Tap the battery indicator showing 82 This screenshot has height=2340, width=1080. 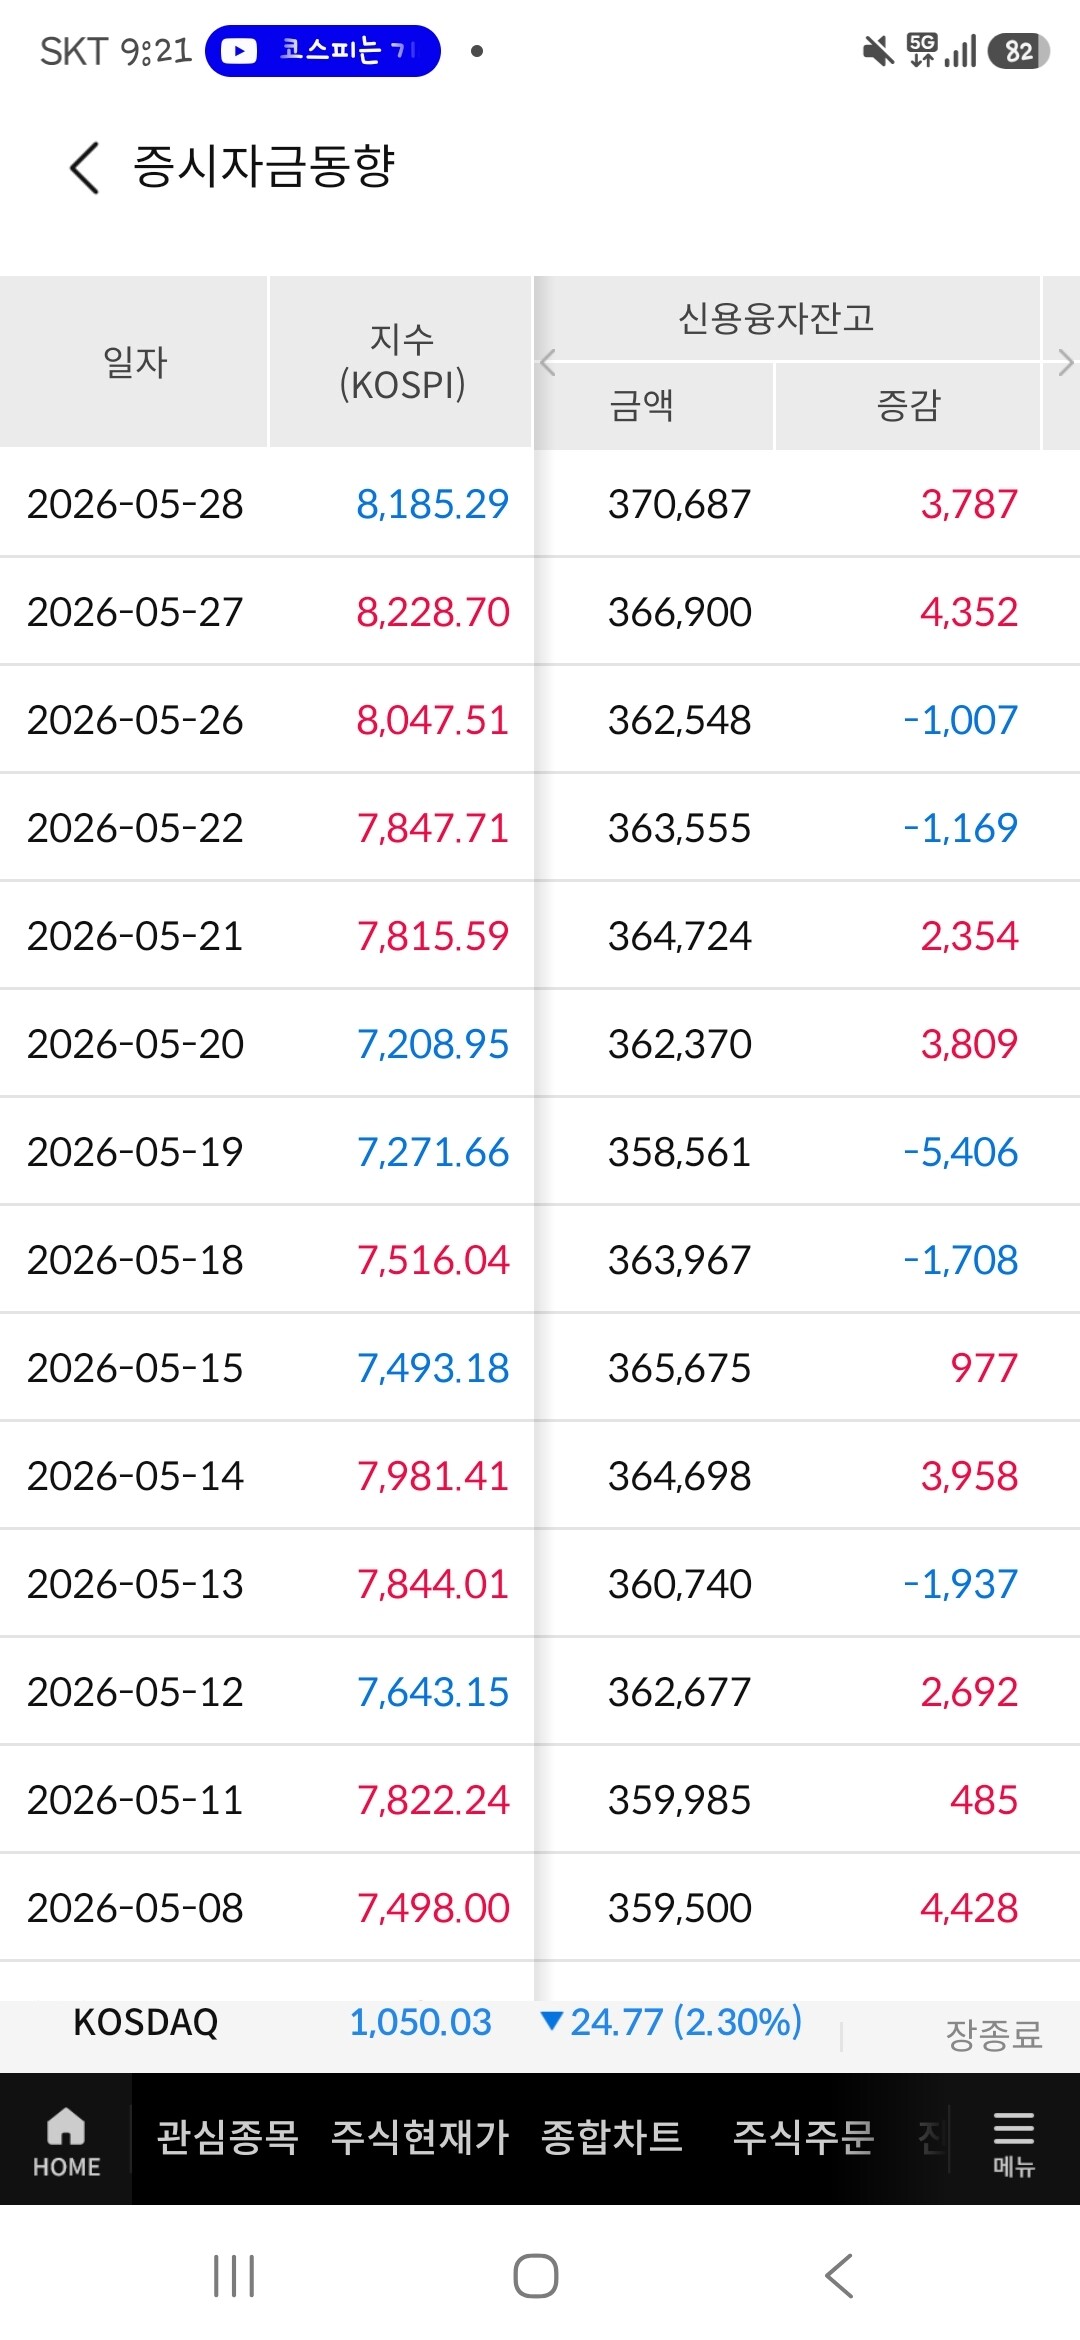click(x=1018, y=51)
